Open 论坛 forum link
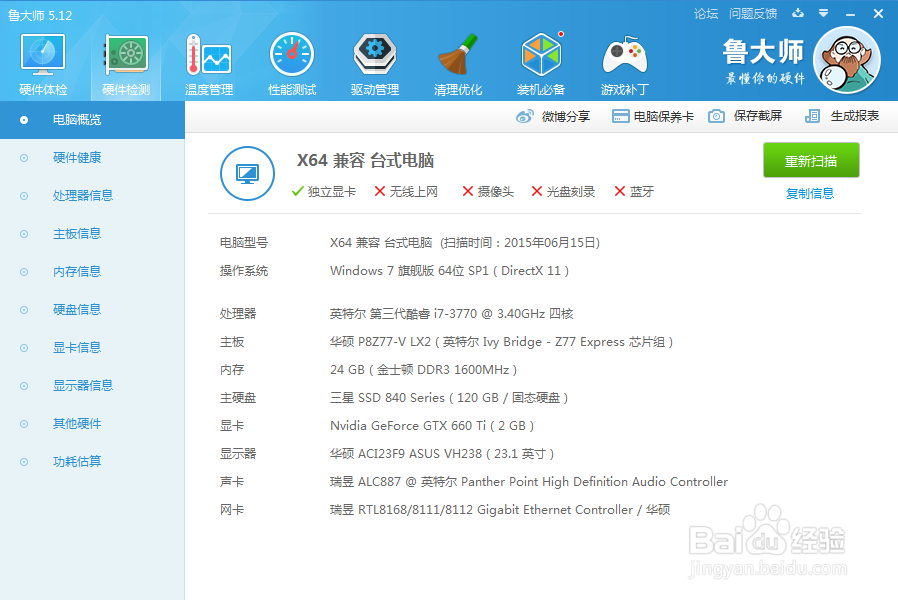The image size is (898, 600). (x=706, y=14)
